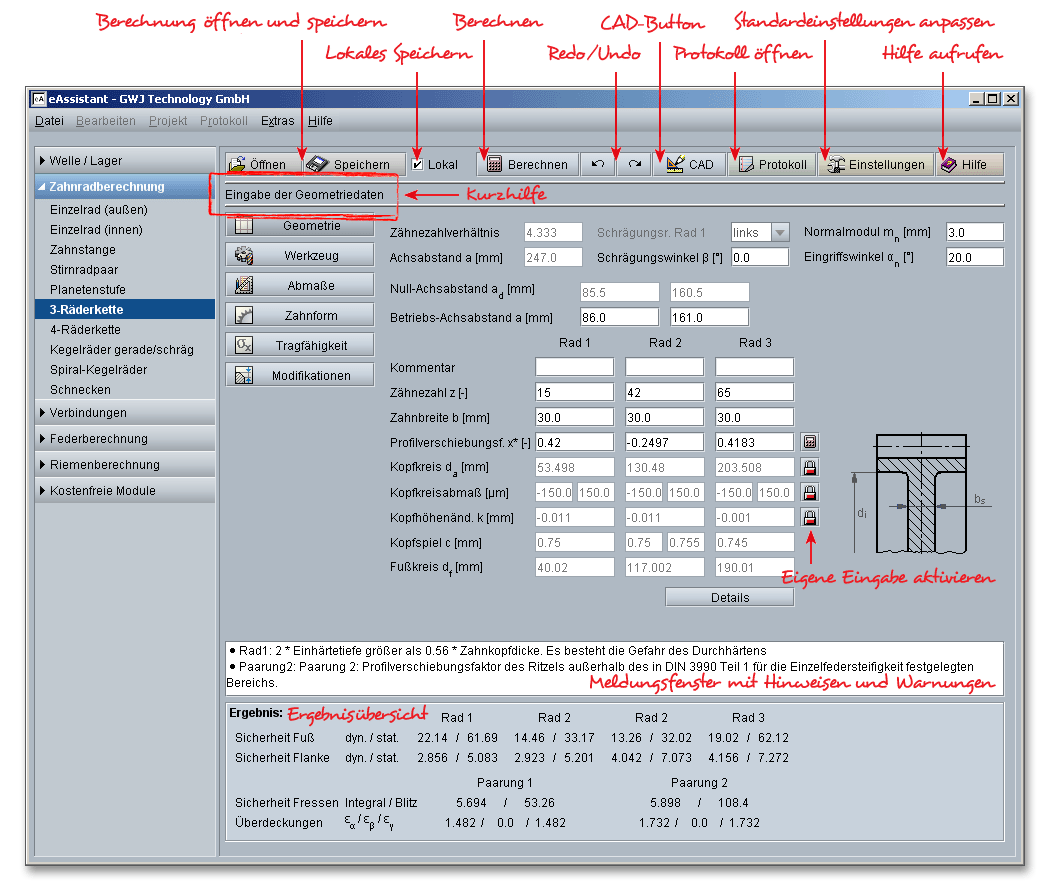Click the Berechnen calculator button
The image size is (1050, 881).
tap(527, 165)
